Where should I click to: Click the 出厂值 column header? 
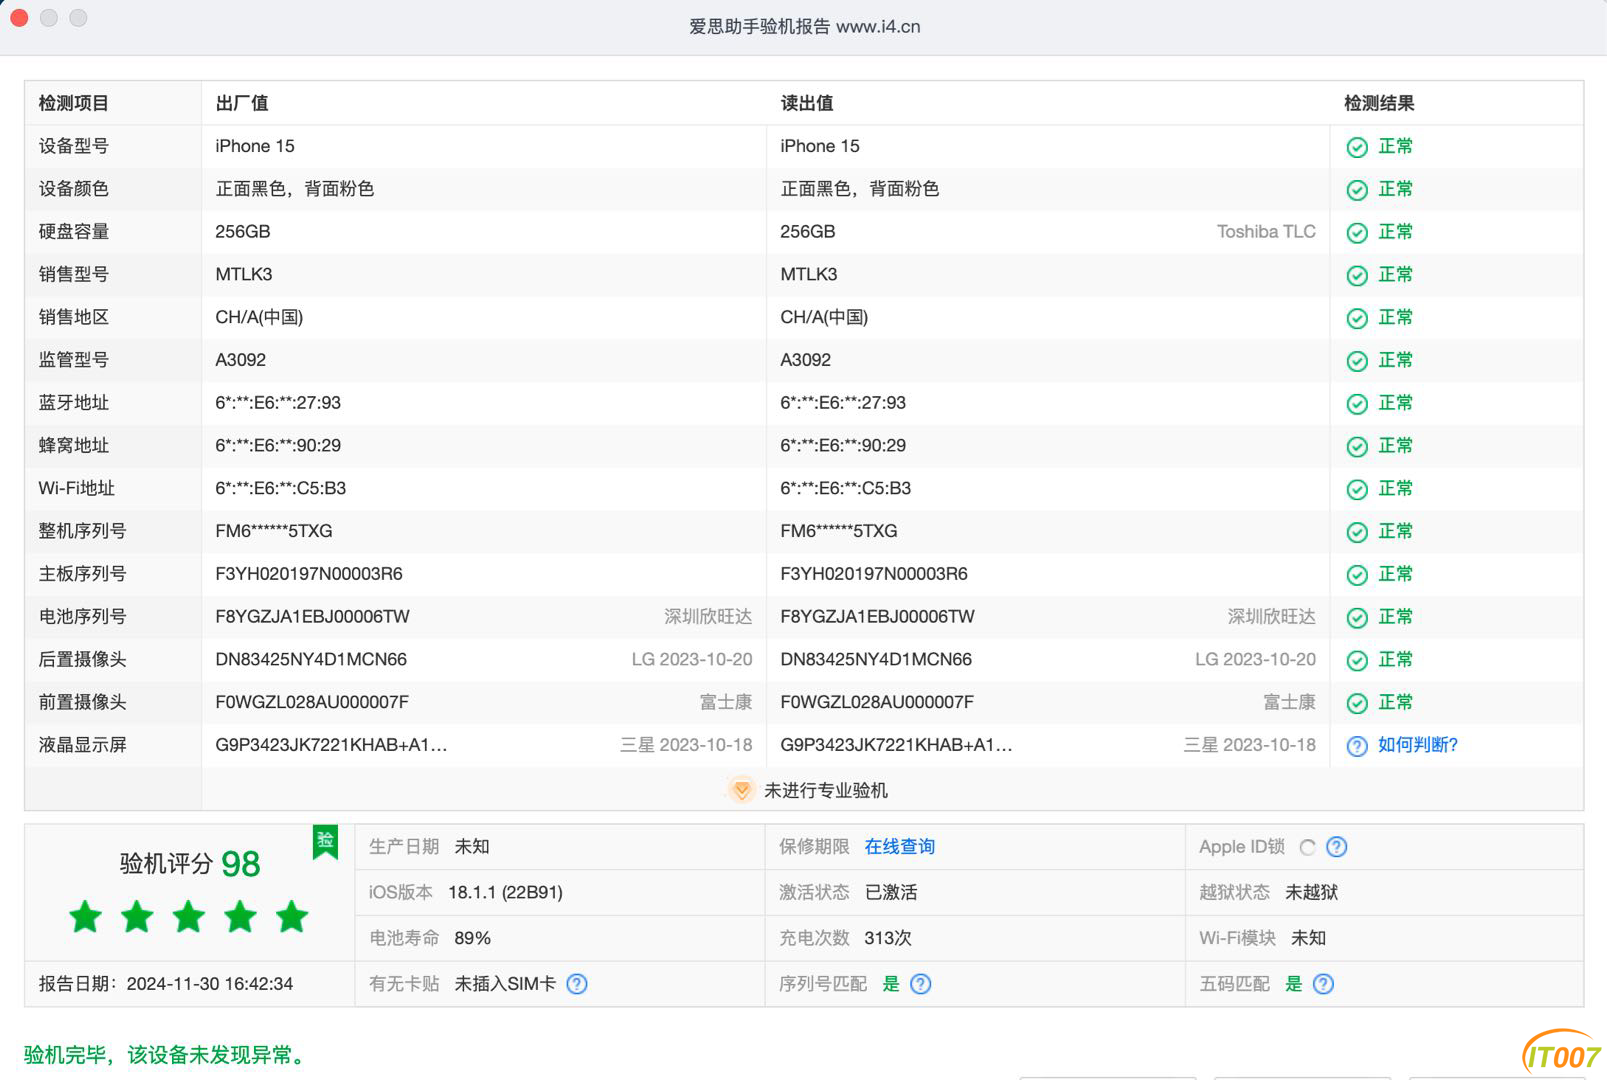click(x=242, y=103)
